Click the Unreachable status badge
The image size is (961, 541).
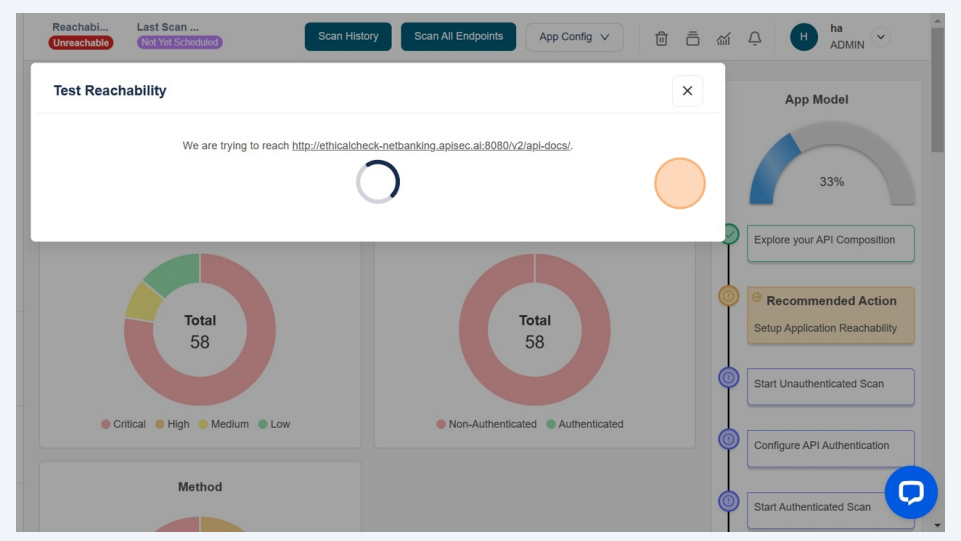point(81,43)
